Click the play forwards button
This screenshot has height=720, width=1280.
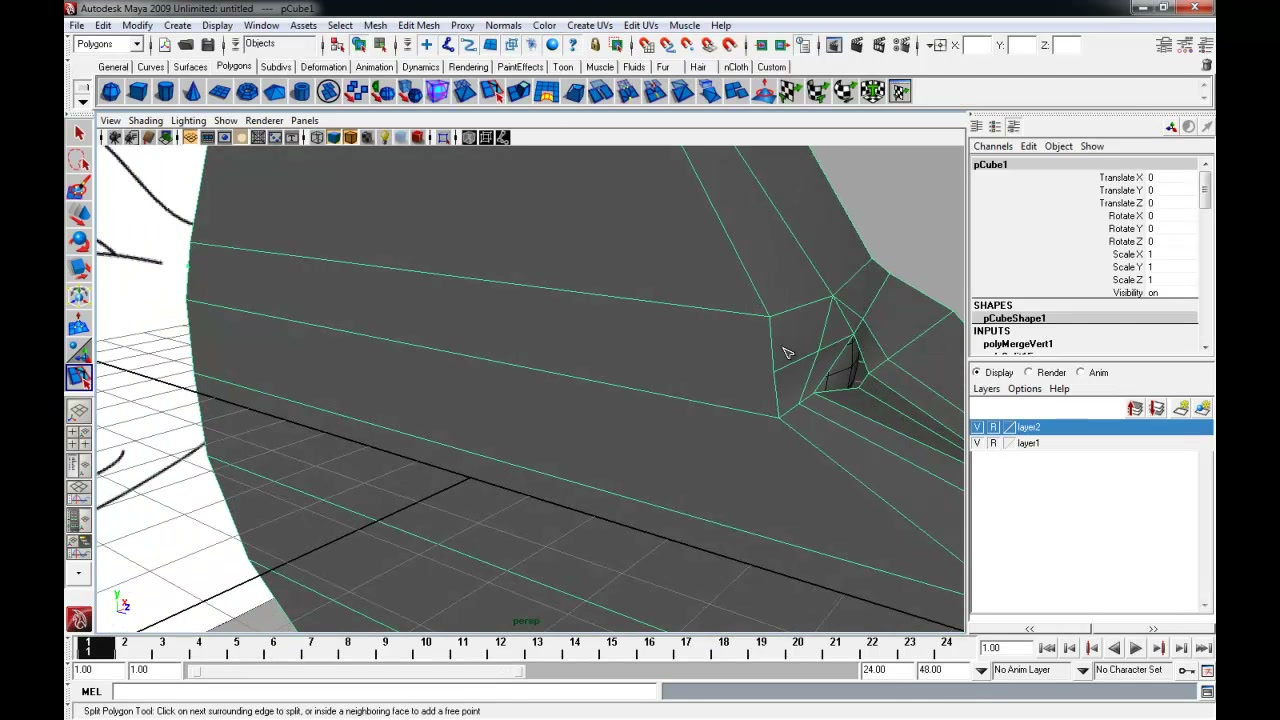point(1136,649)
